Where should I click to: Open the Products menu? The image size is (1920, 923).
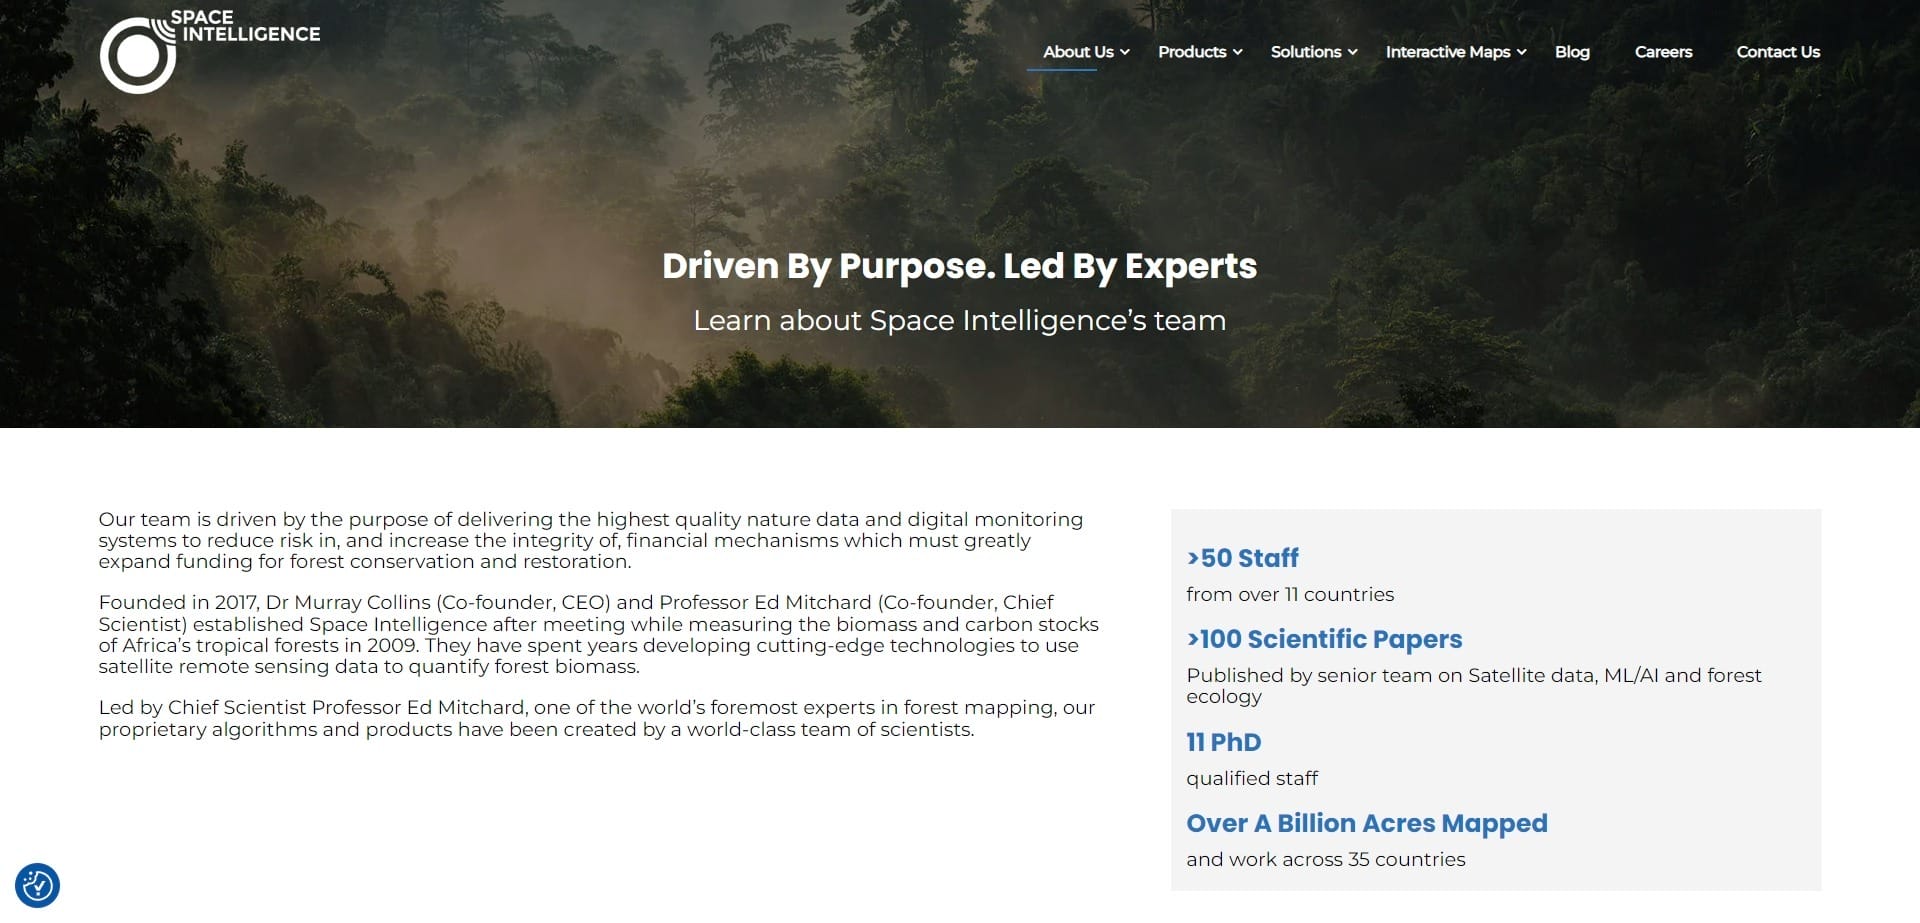click(1191, 52)
